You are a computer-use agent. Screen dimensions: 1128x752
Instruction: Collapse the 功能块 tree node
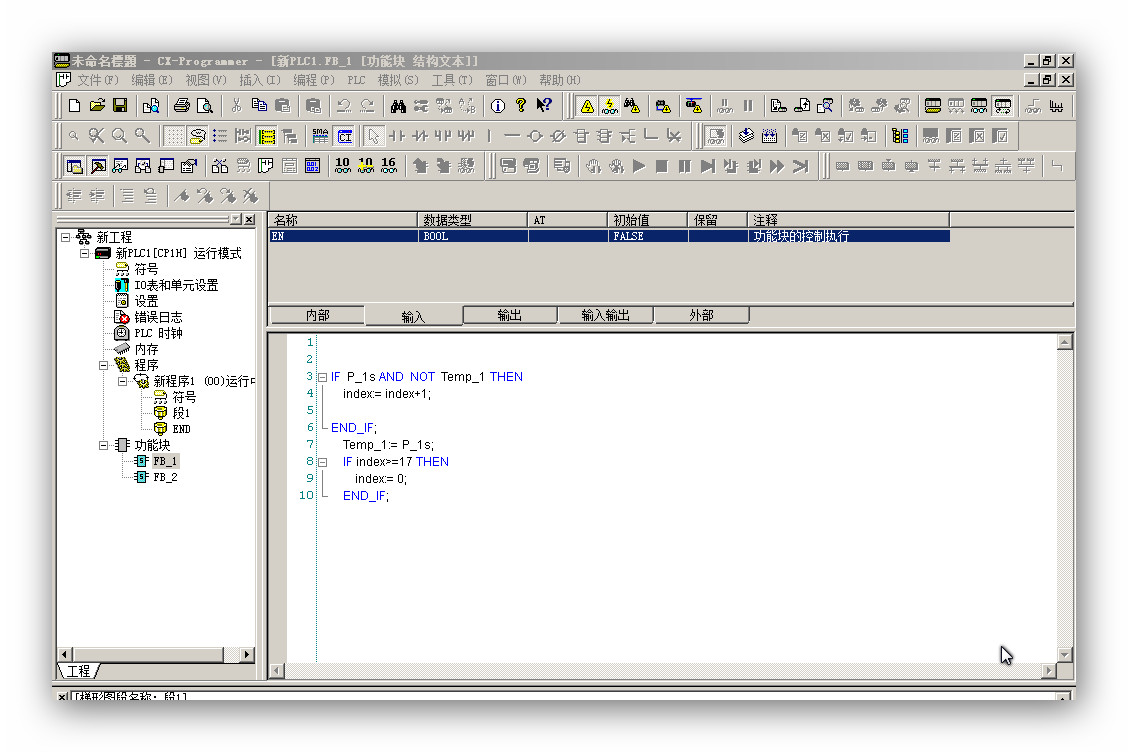(104, 445)
